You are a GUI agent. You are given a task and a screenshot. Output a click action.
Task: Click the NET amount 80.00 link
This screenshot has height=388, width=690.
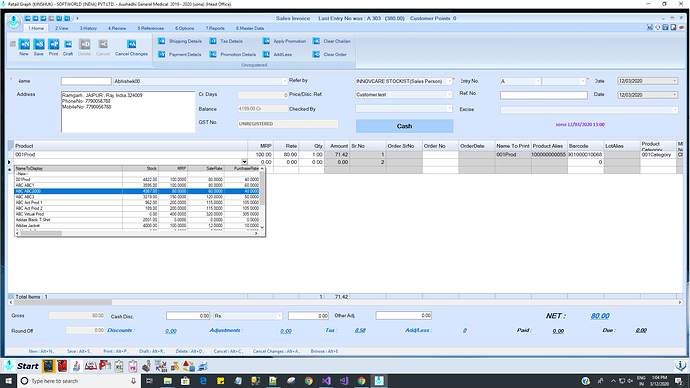pos(600,316)
